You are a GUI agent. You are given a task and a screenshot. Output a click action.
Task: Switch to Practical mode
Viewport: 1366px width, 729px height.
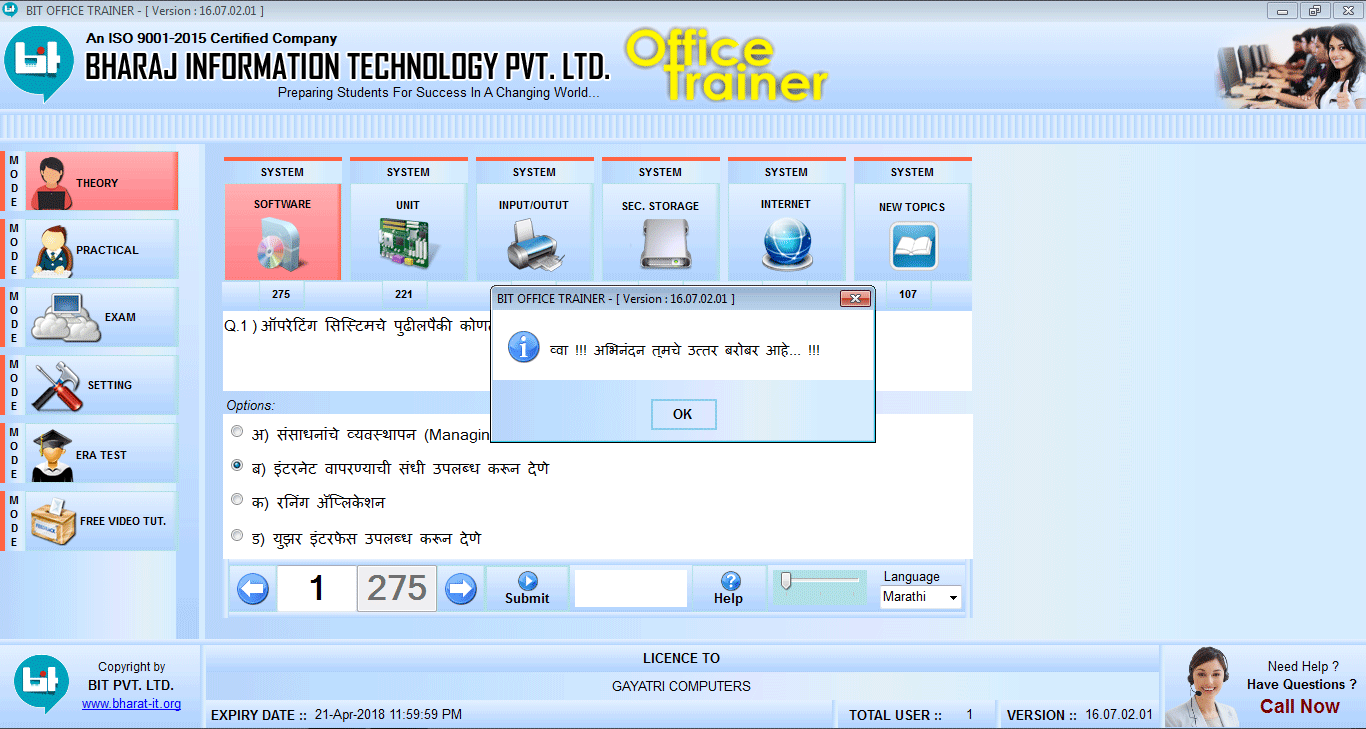(101, 249)
